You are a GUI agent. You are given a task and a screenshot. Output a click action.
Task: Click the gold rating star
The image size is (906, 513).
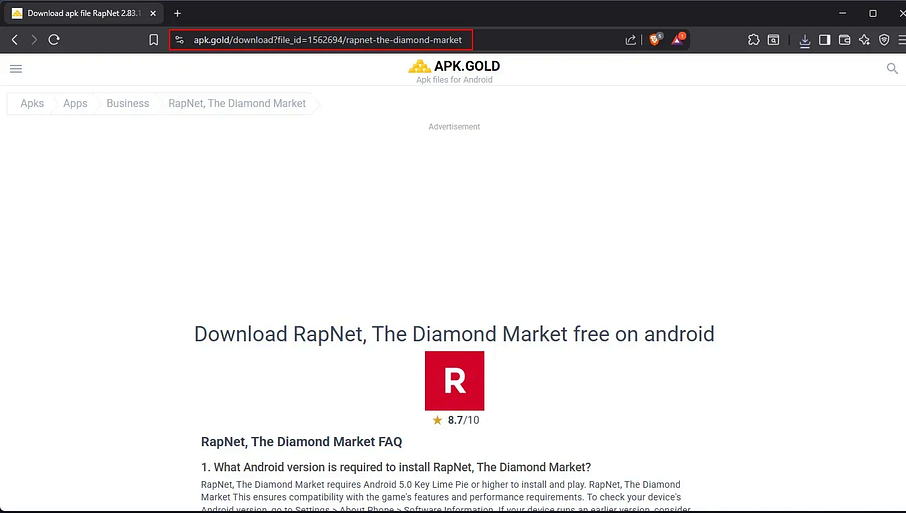click(x=437, y=420)
